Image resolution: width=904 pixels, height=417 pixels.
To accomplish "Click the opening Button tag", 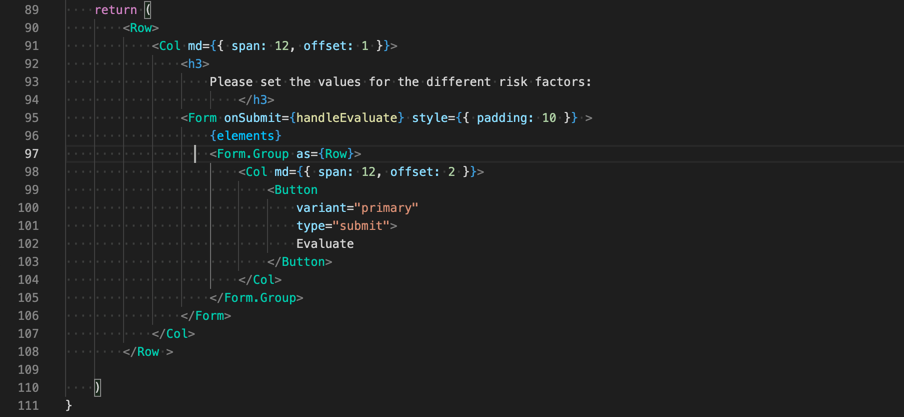I will [292, 190].
